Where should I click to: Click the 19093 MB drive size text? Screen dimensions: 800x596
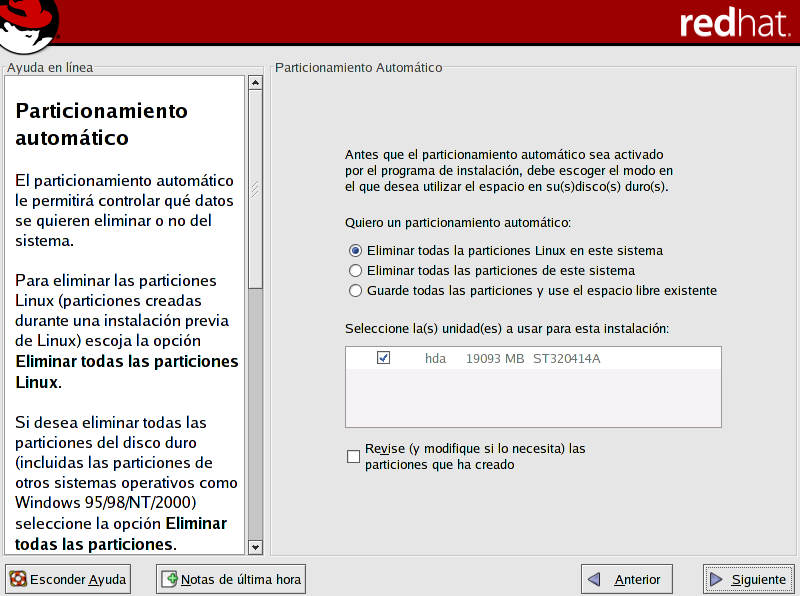[495, 358]
